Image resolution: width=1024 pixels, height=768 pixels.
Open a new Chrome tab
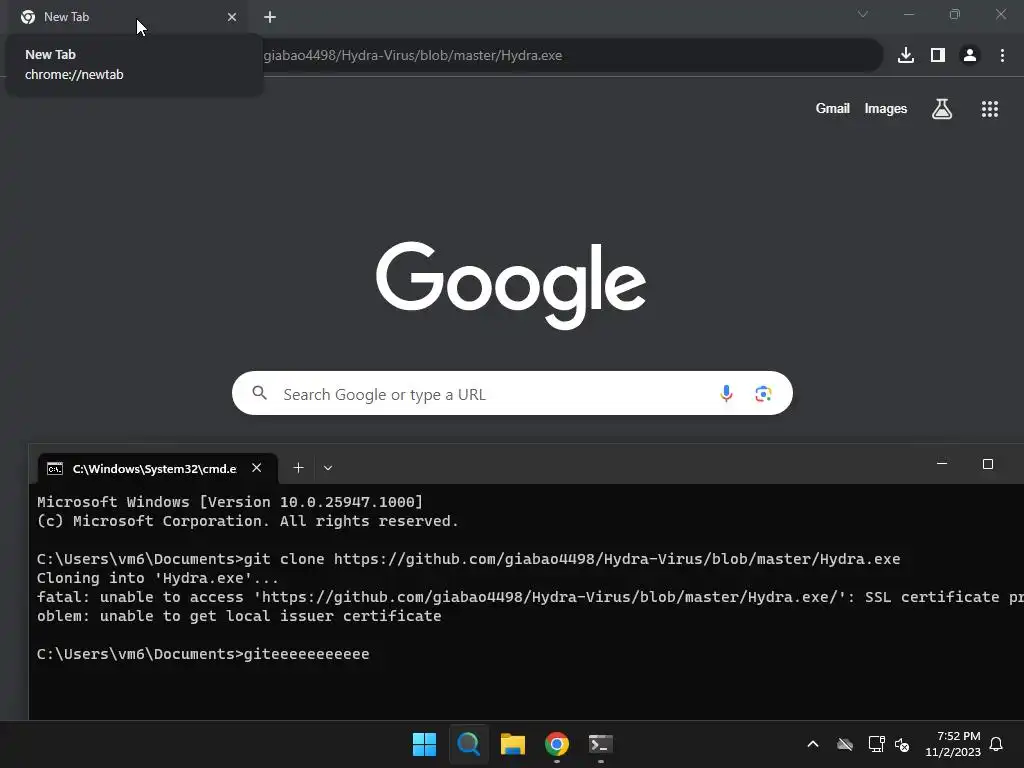pos(270,17)
